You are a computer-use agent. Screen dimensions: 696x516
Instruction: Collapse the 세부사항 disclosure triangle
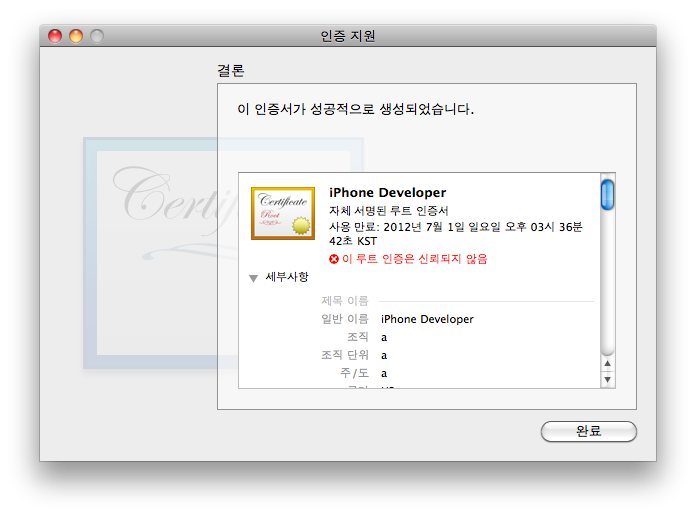coord(253,278)
